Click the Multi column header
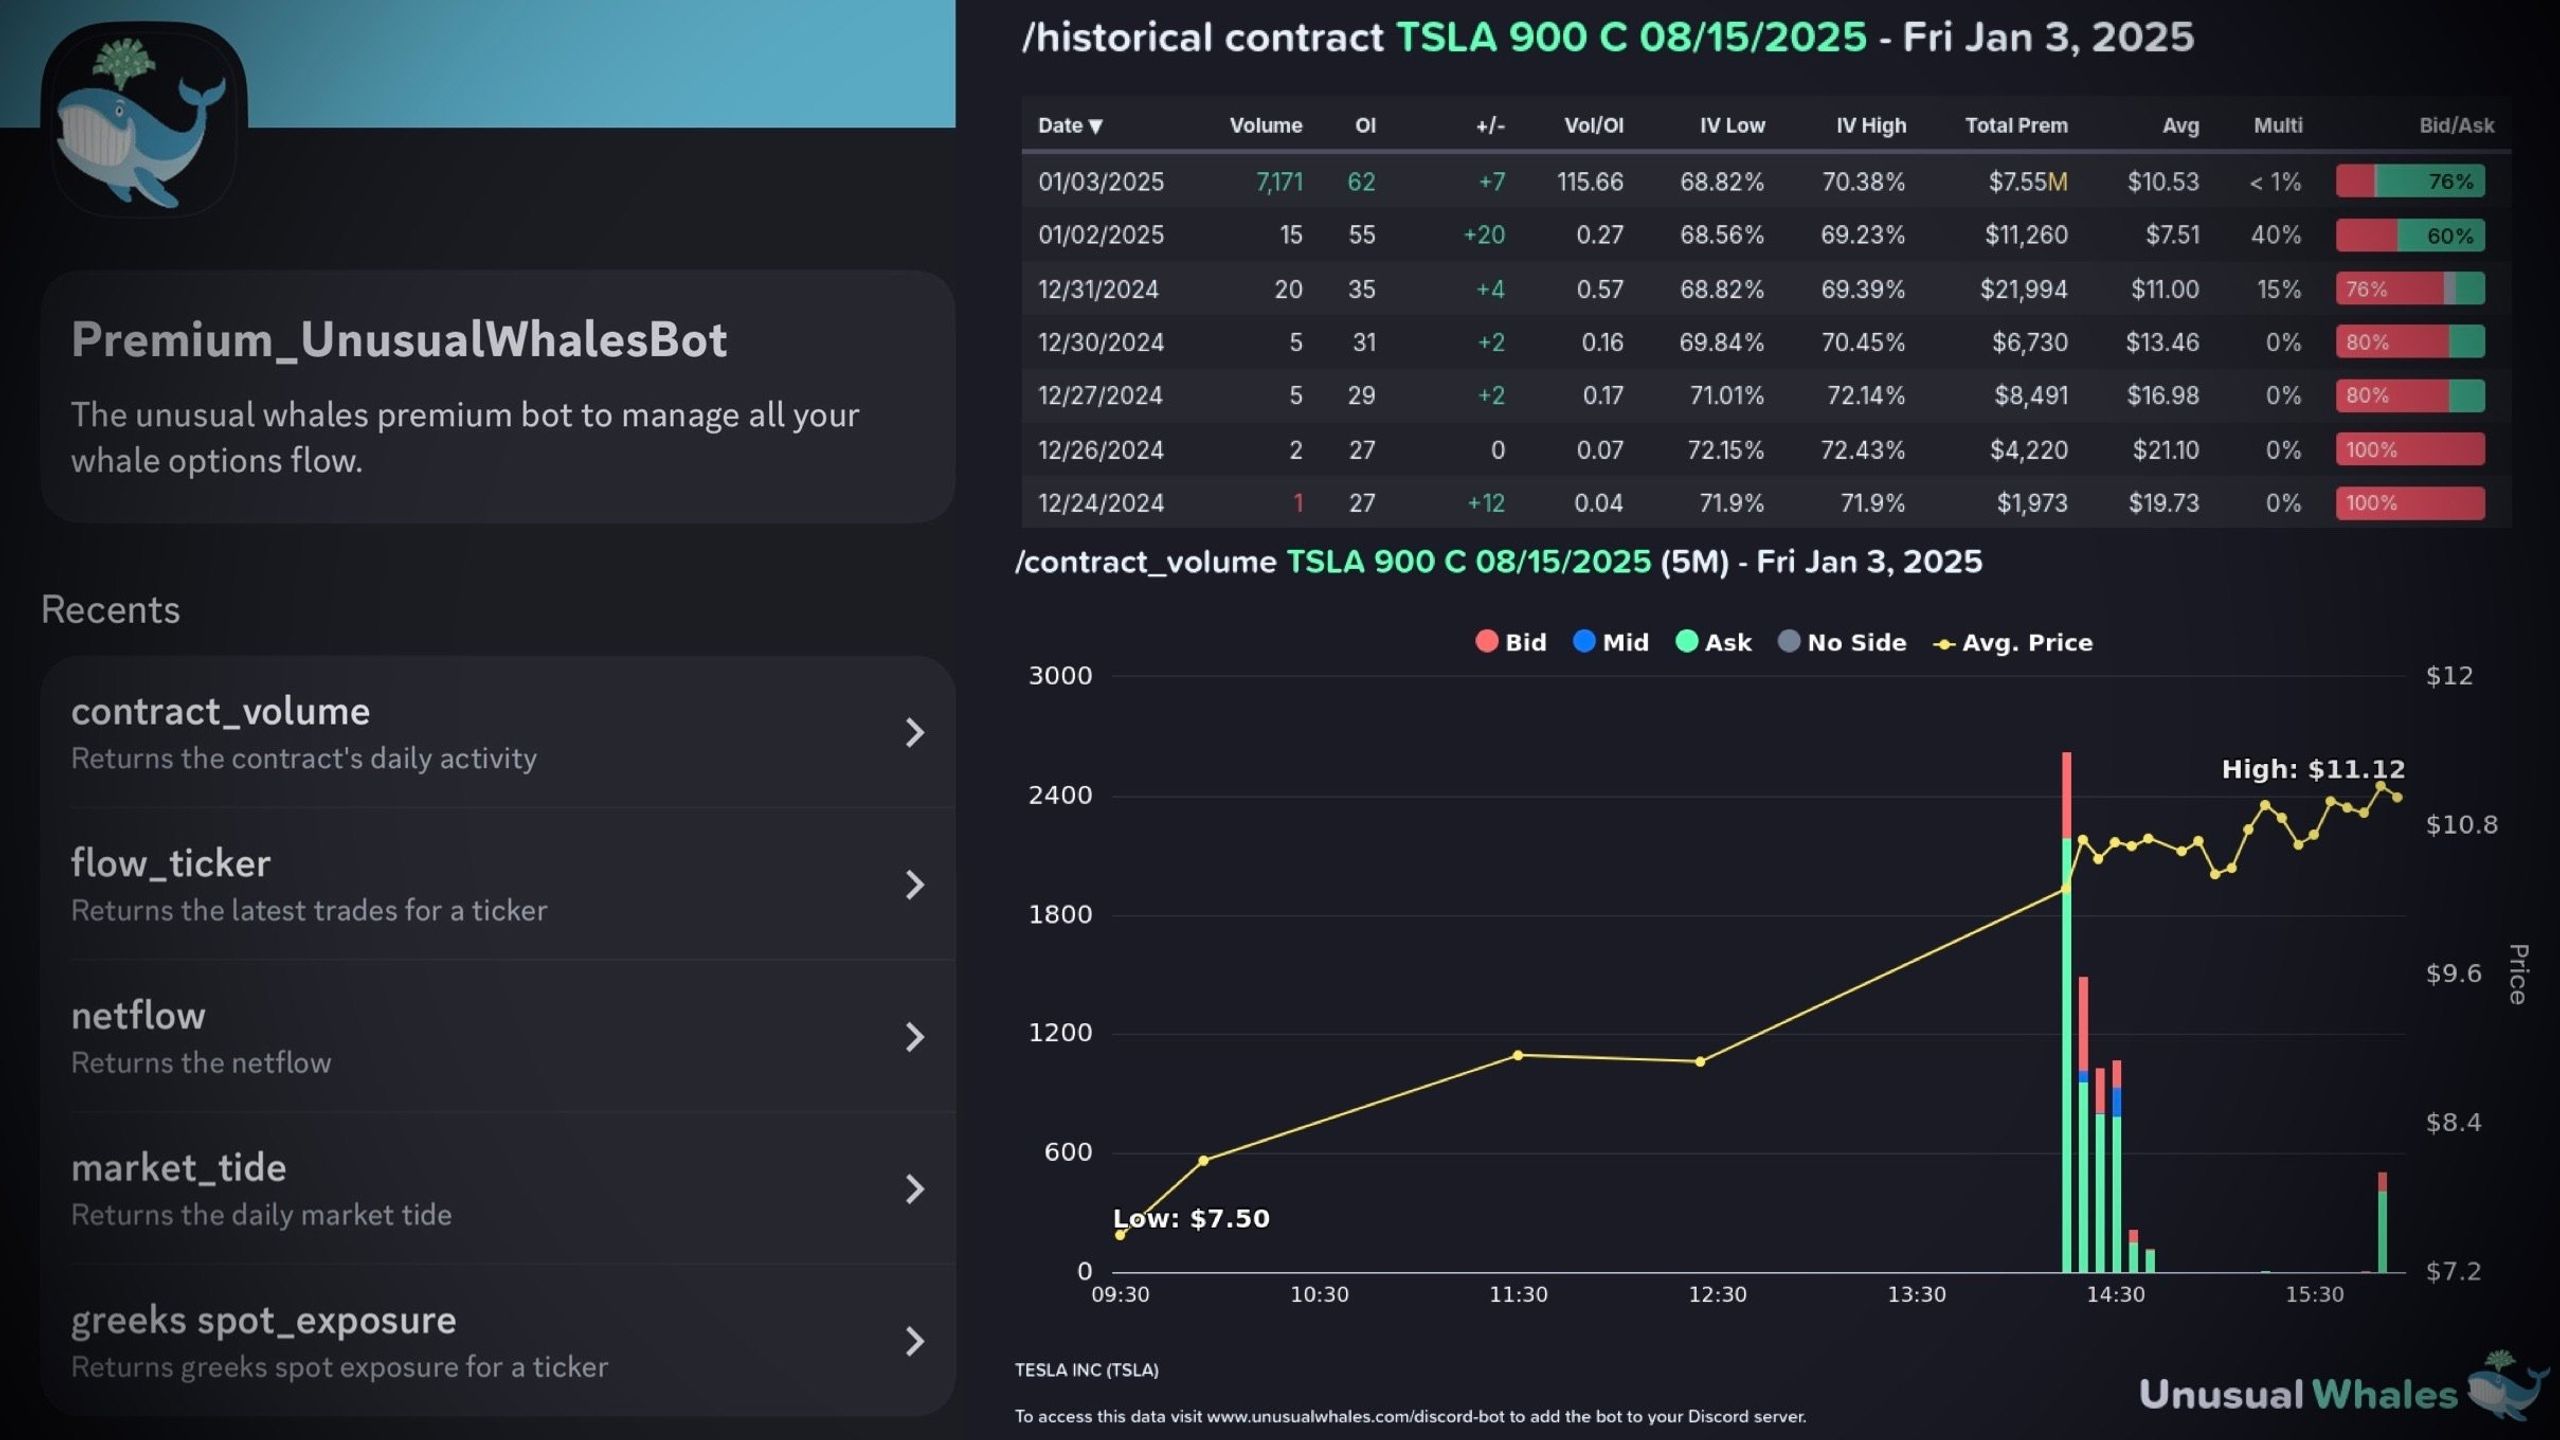The width and height of the screenshot is (2560, 1440). (x=2278, y=125)
